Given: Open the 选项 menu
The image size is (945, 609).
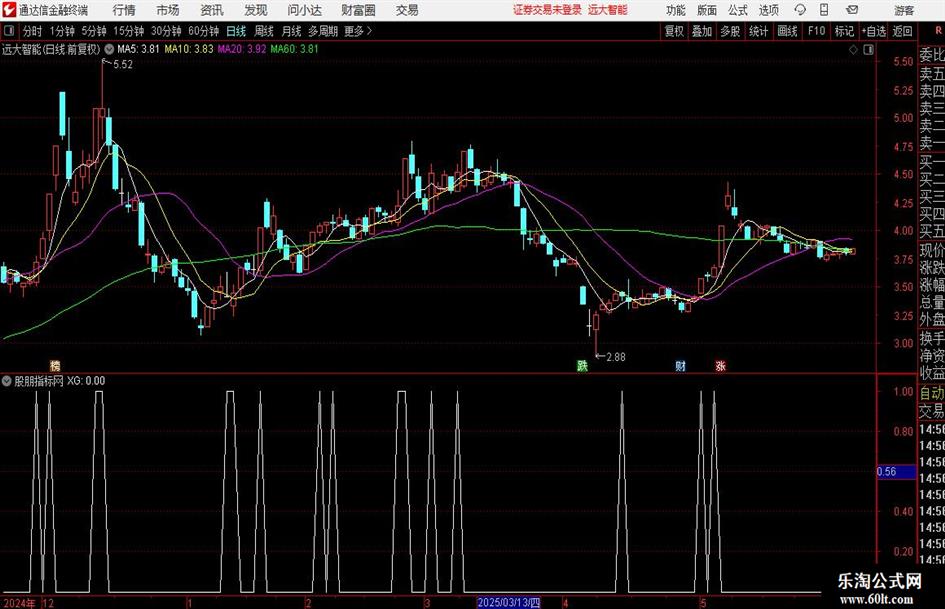Looking at the screenshot, I should (x=768, y=10).
